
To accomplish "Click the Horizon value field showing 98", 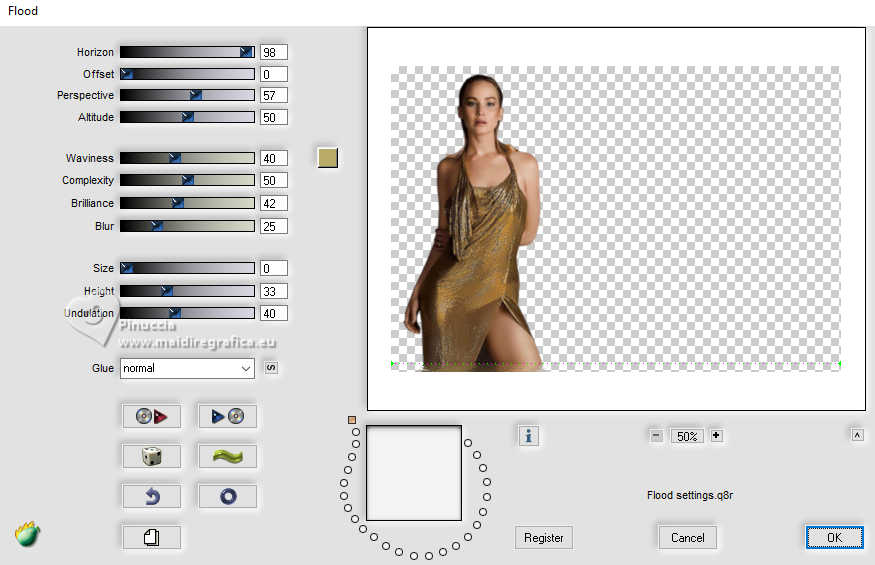I will [274, 52].
